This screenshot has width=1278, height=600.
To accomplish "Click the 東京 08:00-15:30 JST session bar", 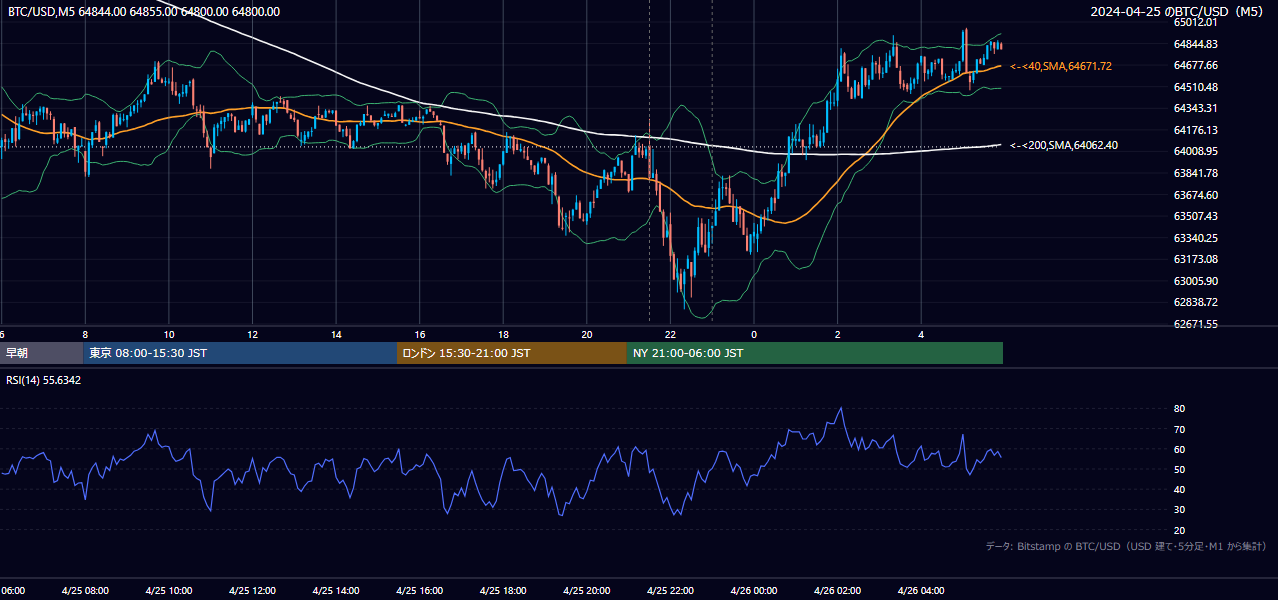I will (x=240, y=353).
